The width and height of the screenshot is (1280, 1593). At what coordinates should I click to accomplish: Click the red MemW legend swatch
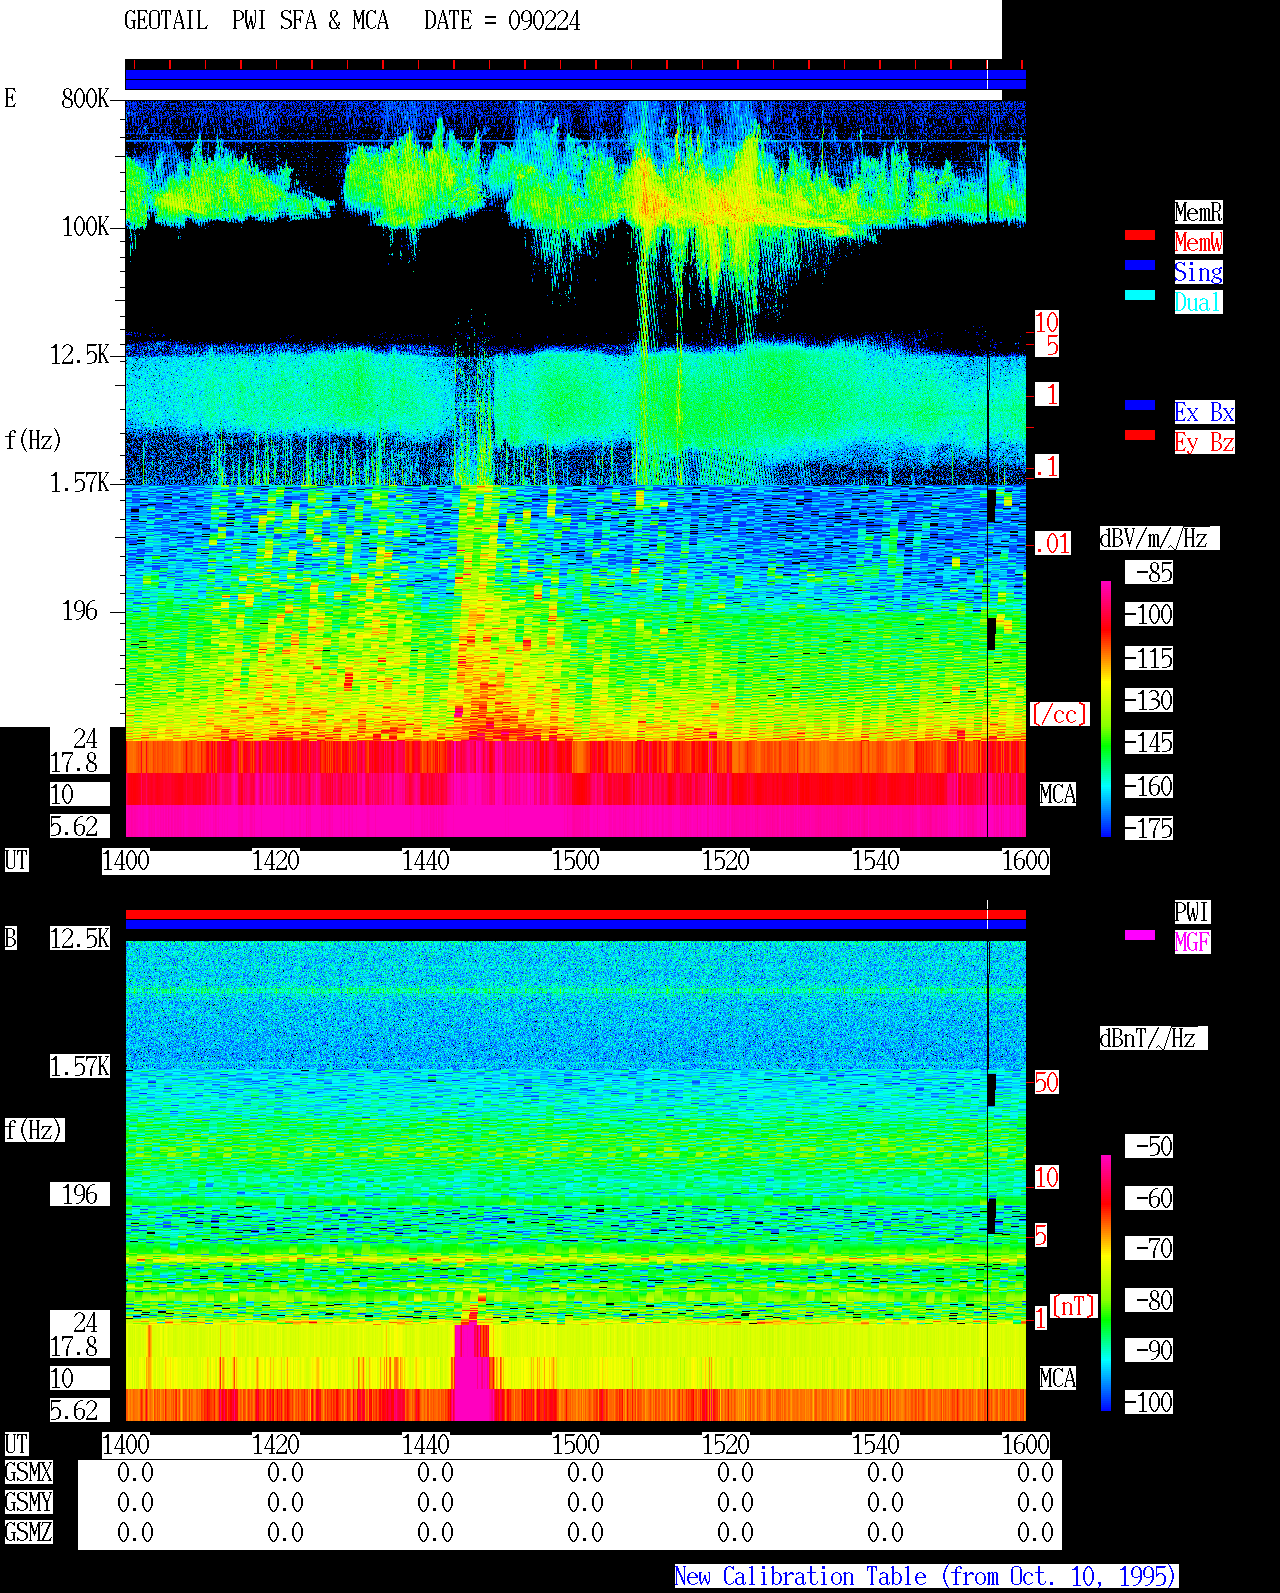(x=1140, y=235)
